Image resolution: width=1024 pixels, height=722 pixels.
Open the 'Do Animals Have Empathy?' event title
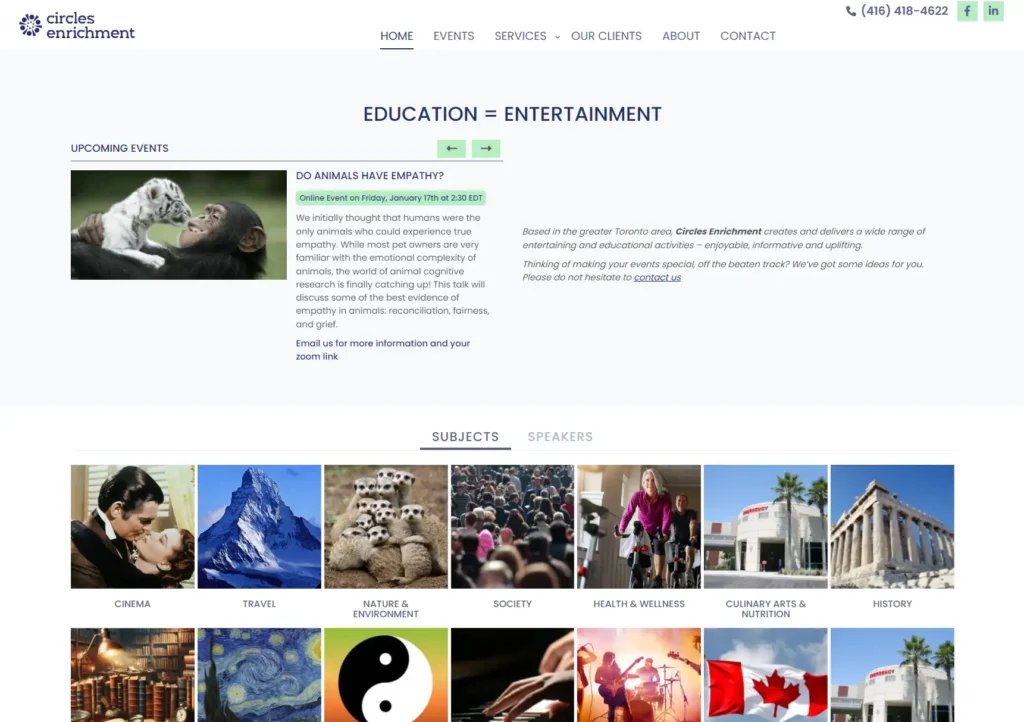(x=369, y=176)
